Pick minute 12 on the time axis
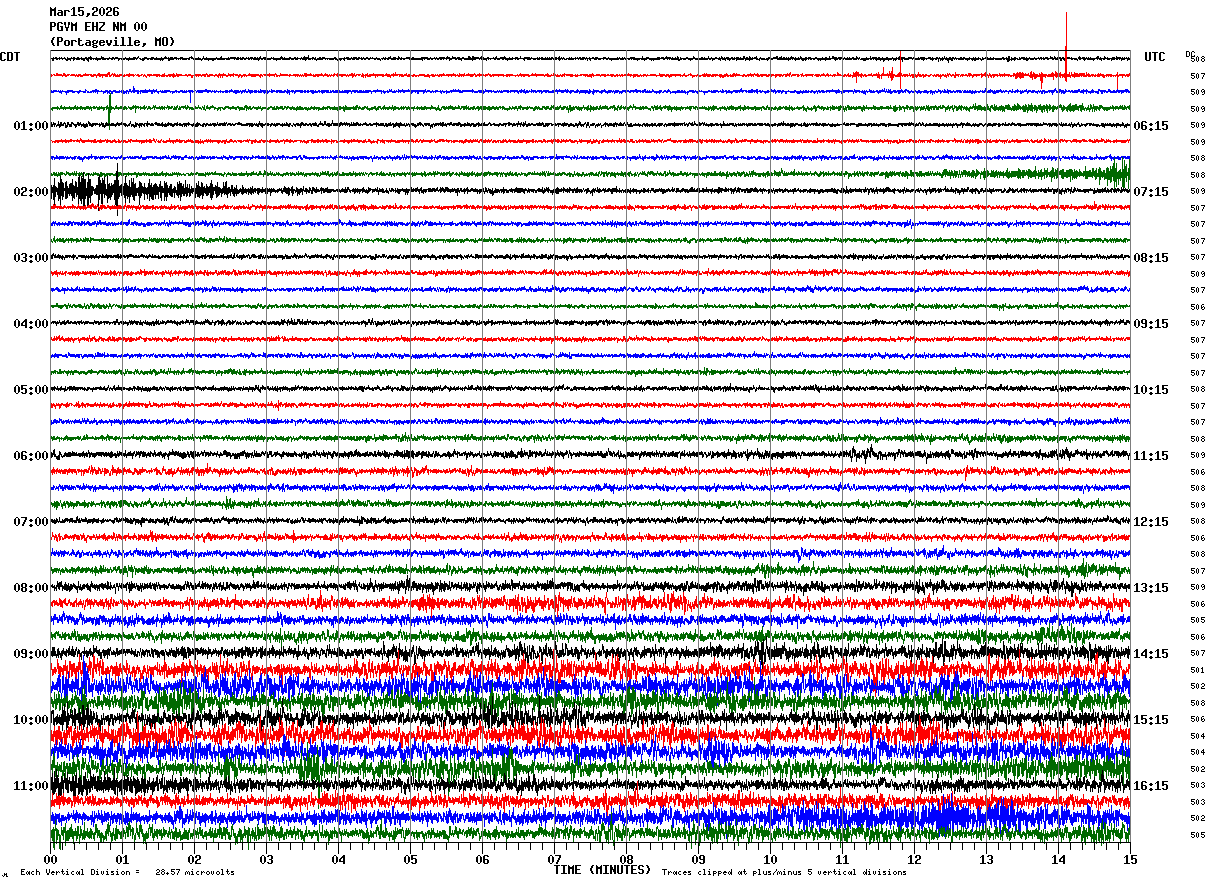 tap(915, 859)
